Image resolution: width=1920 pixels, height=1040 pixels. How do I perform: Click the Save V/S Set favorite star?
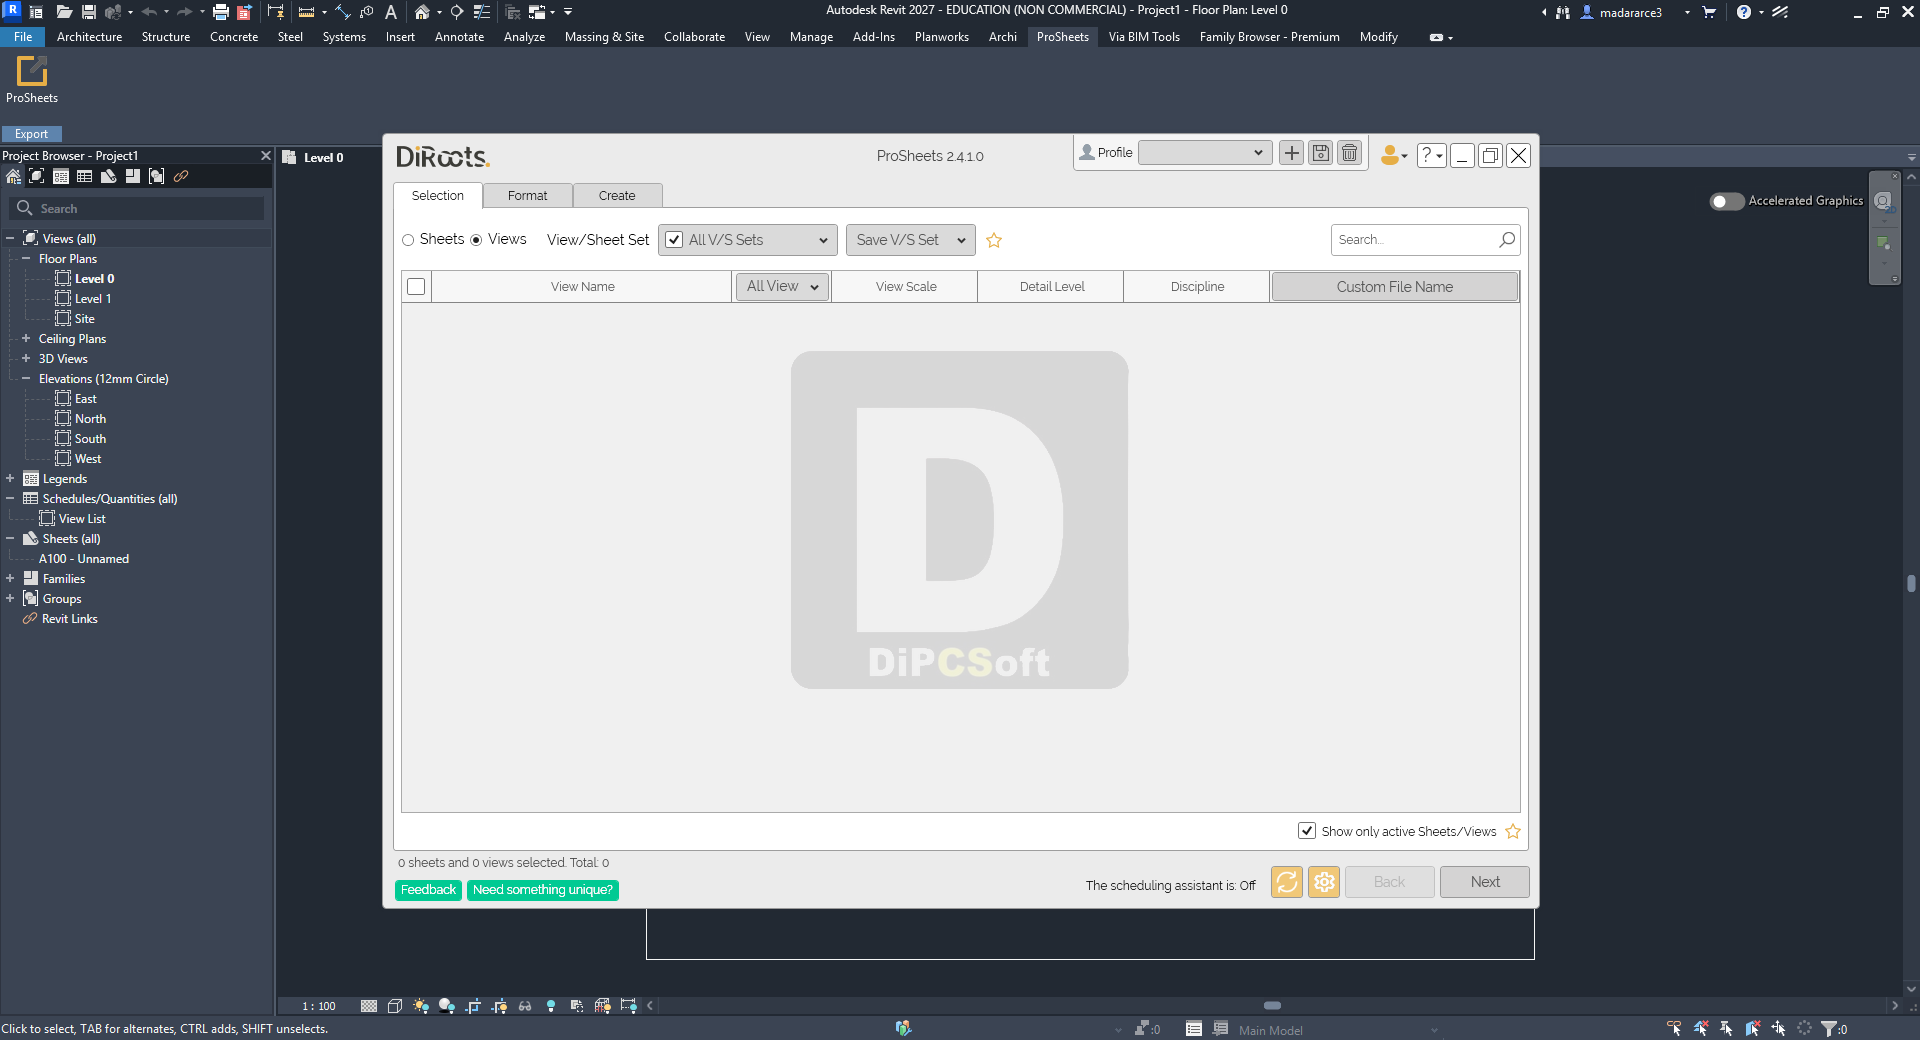pos(994,240)
